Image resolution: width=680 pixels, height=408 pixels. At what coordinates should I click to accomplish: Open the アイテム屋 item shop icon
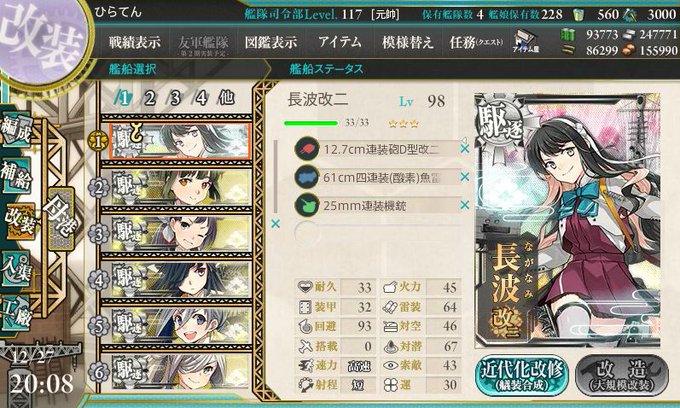(x=526, y=42)
